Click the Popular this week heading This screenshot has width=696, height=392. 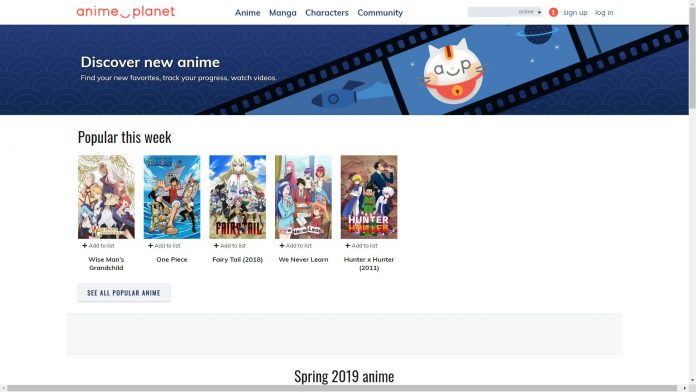coord(125,137)
